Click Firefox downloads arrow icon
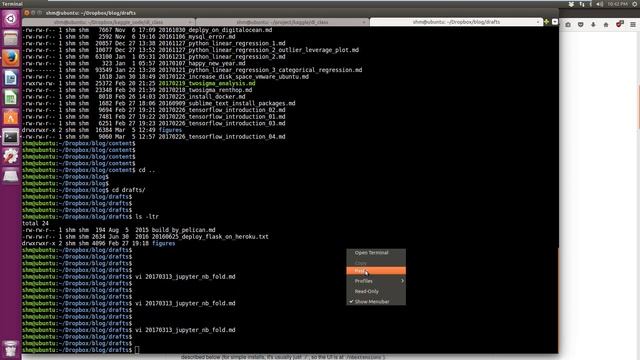This screenshot has height=360, width=640. pyautogui.click(x=593, y=25)
